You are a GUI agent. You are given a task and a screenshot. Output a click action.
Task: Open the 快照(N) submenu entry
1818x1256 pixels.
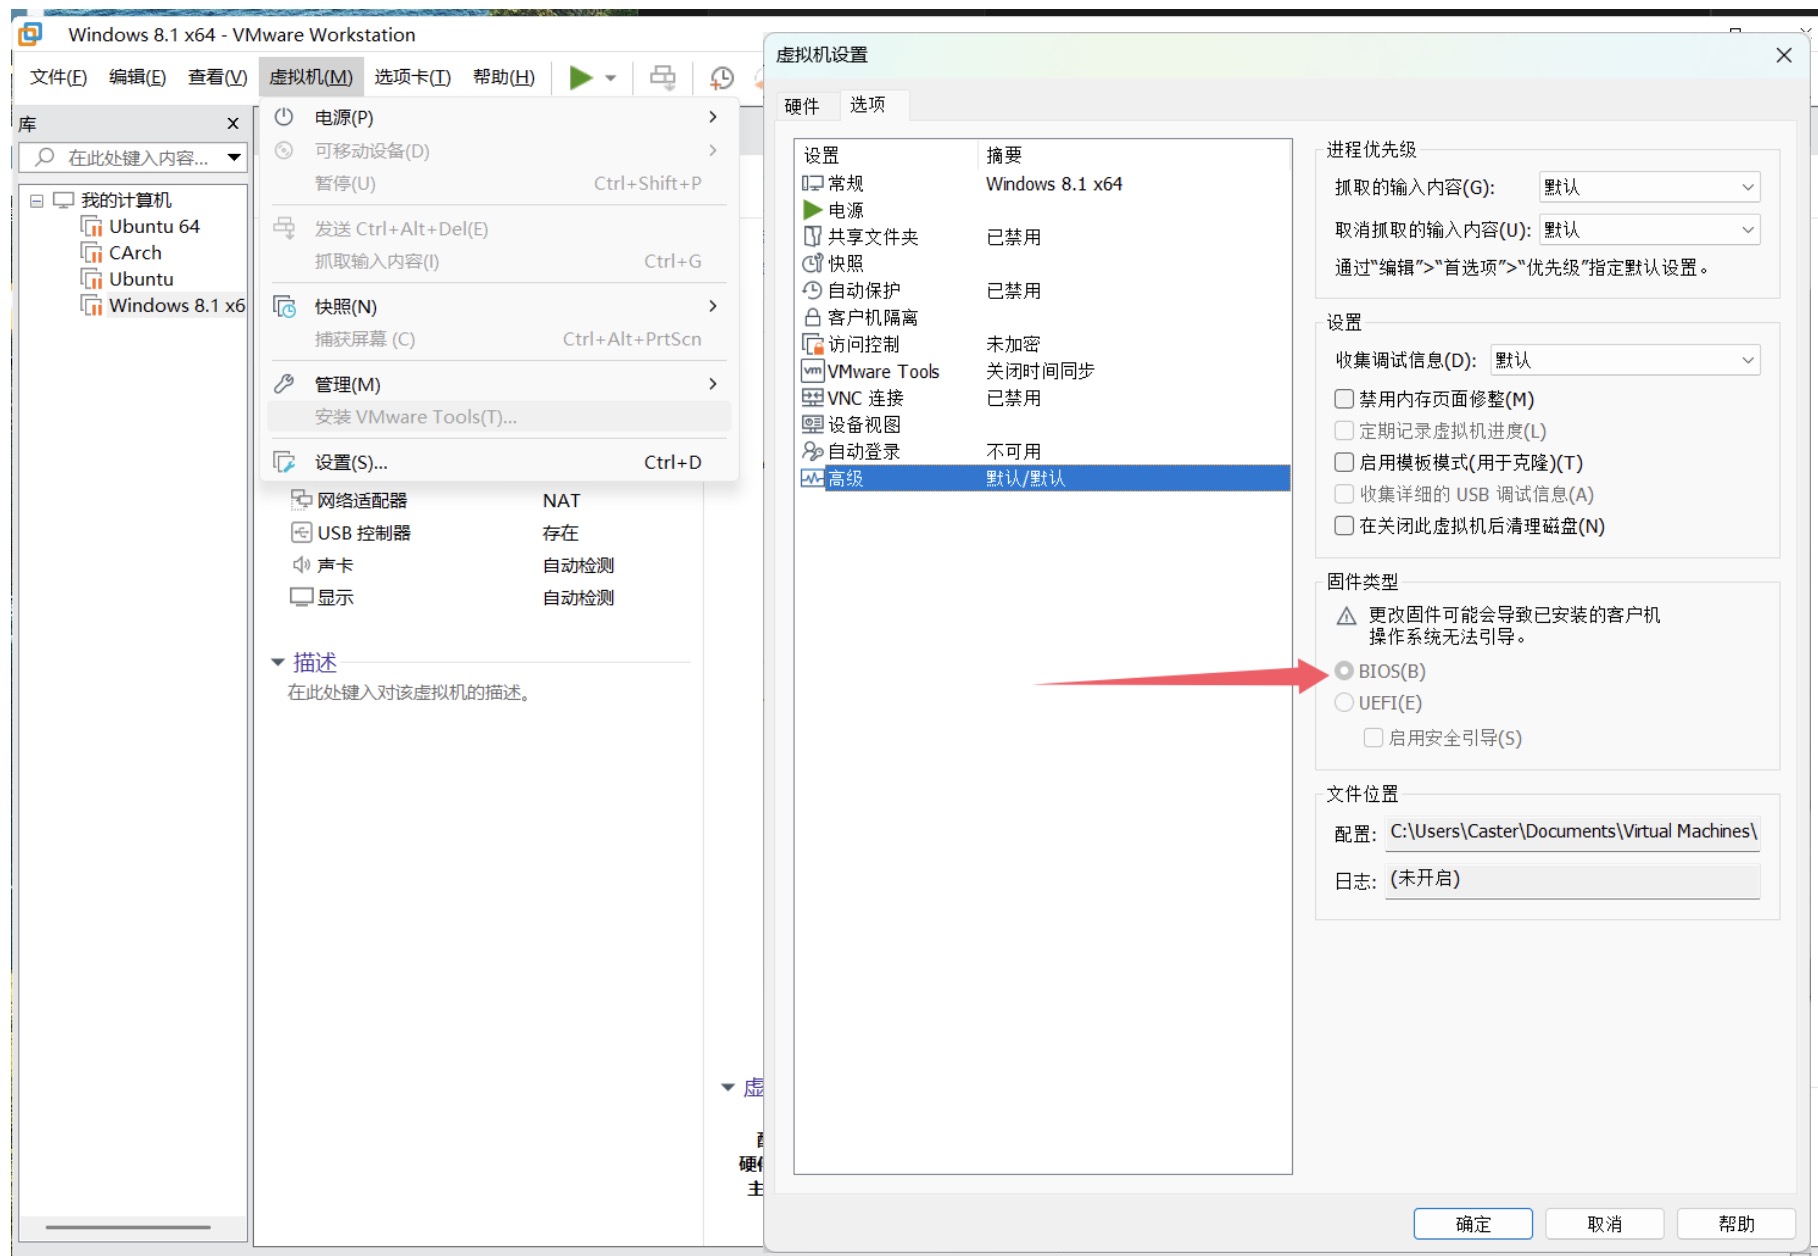coord(498,306)
